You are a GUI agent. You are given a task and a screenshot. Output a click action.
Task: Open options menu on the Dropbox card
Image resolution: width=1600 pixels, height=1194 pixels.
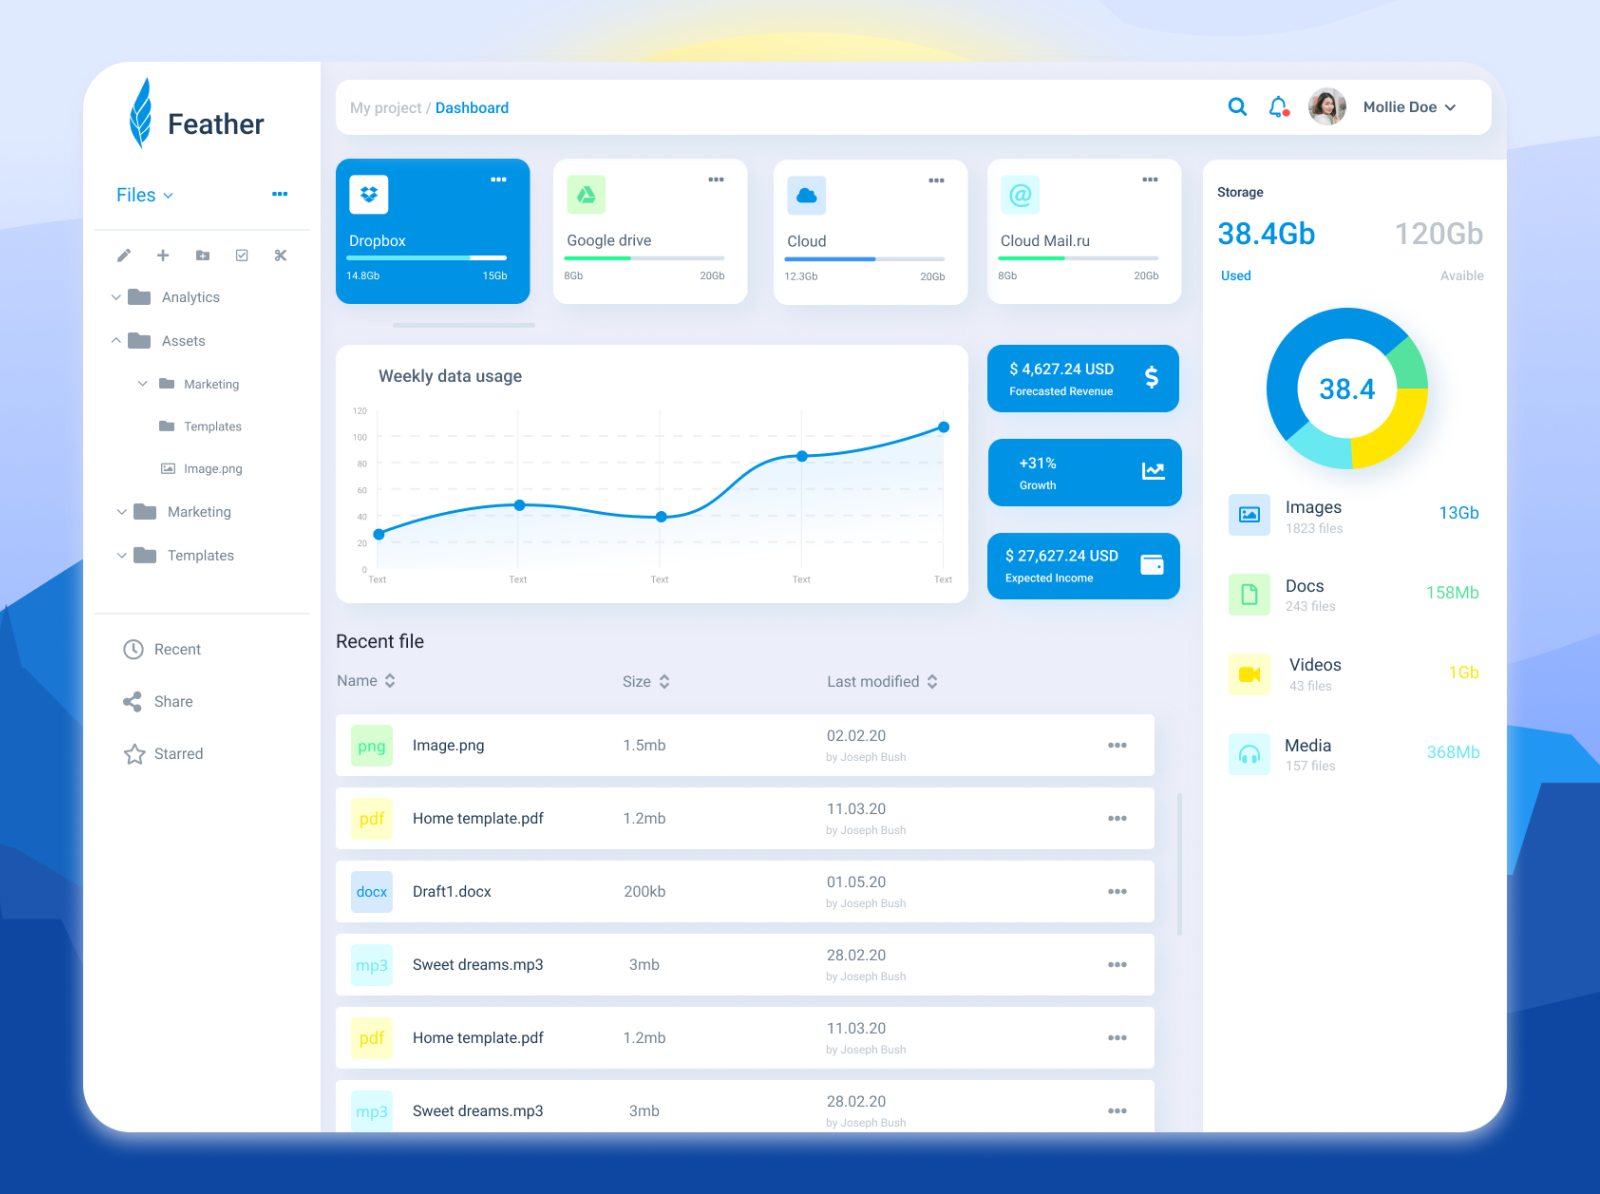(499, 180)
